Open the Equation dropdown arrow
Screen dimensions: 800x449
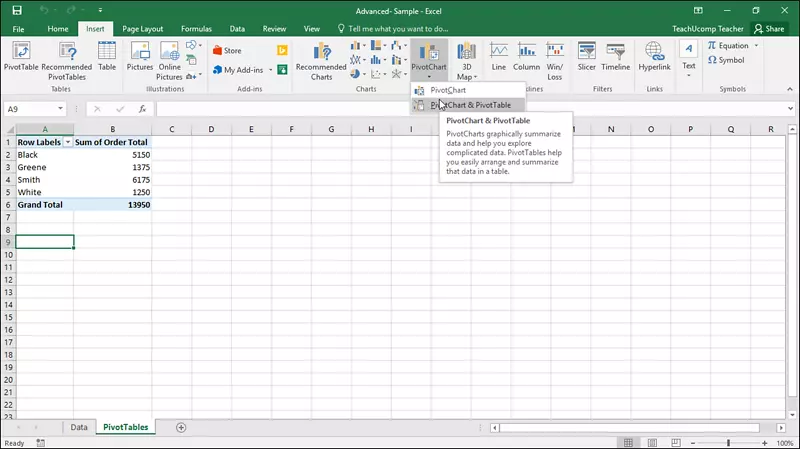(756, 45)
